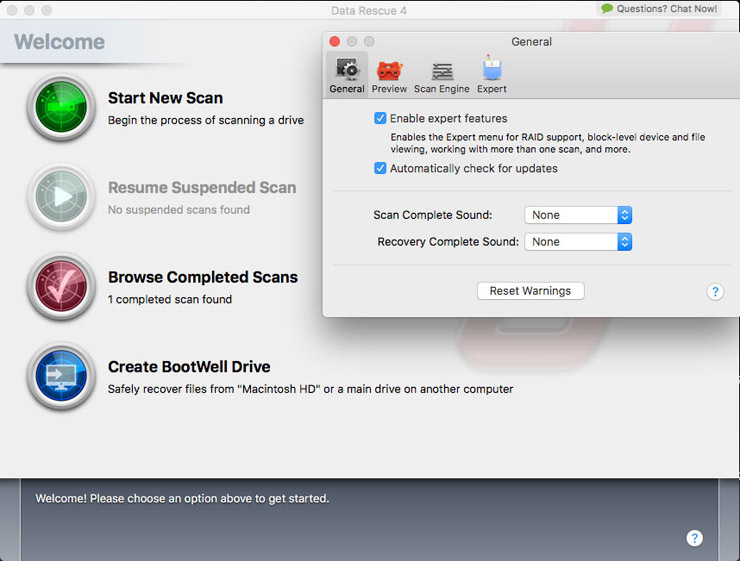Click the Browse Completed Scans heading

tap(203, 277)
